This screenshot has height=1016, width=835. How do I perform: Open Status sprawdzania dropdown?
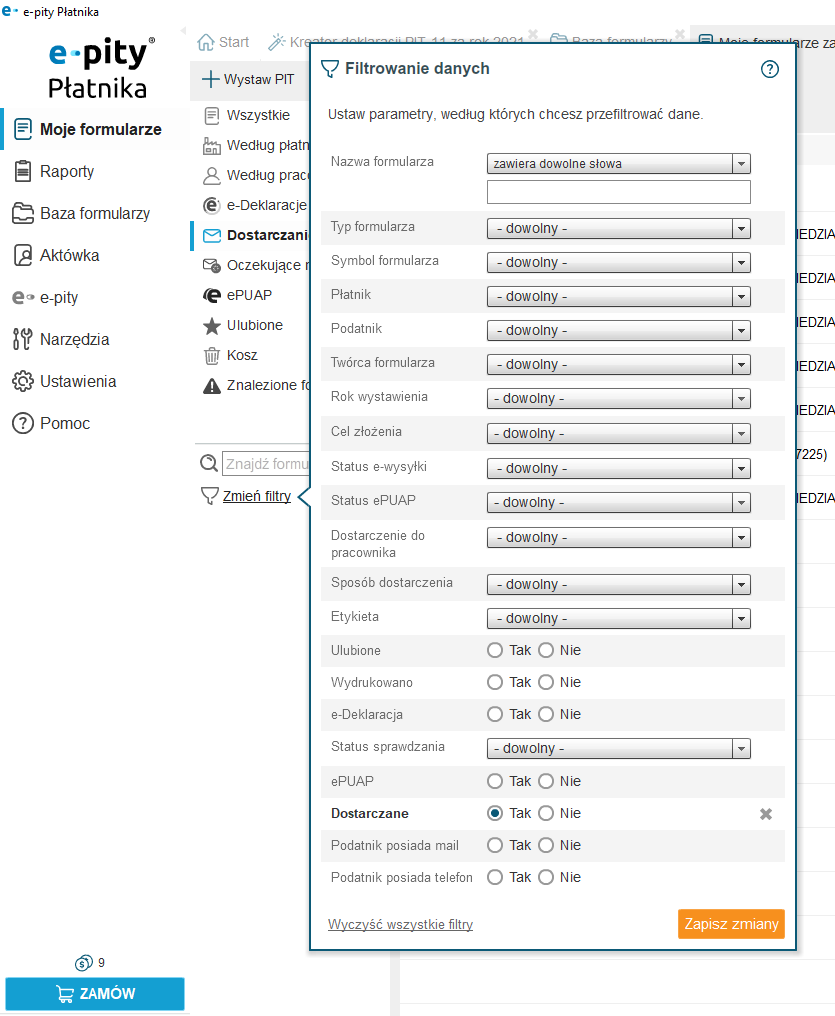619,748
